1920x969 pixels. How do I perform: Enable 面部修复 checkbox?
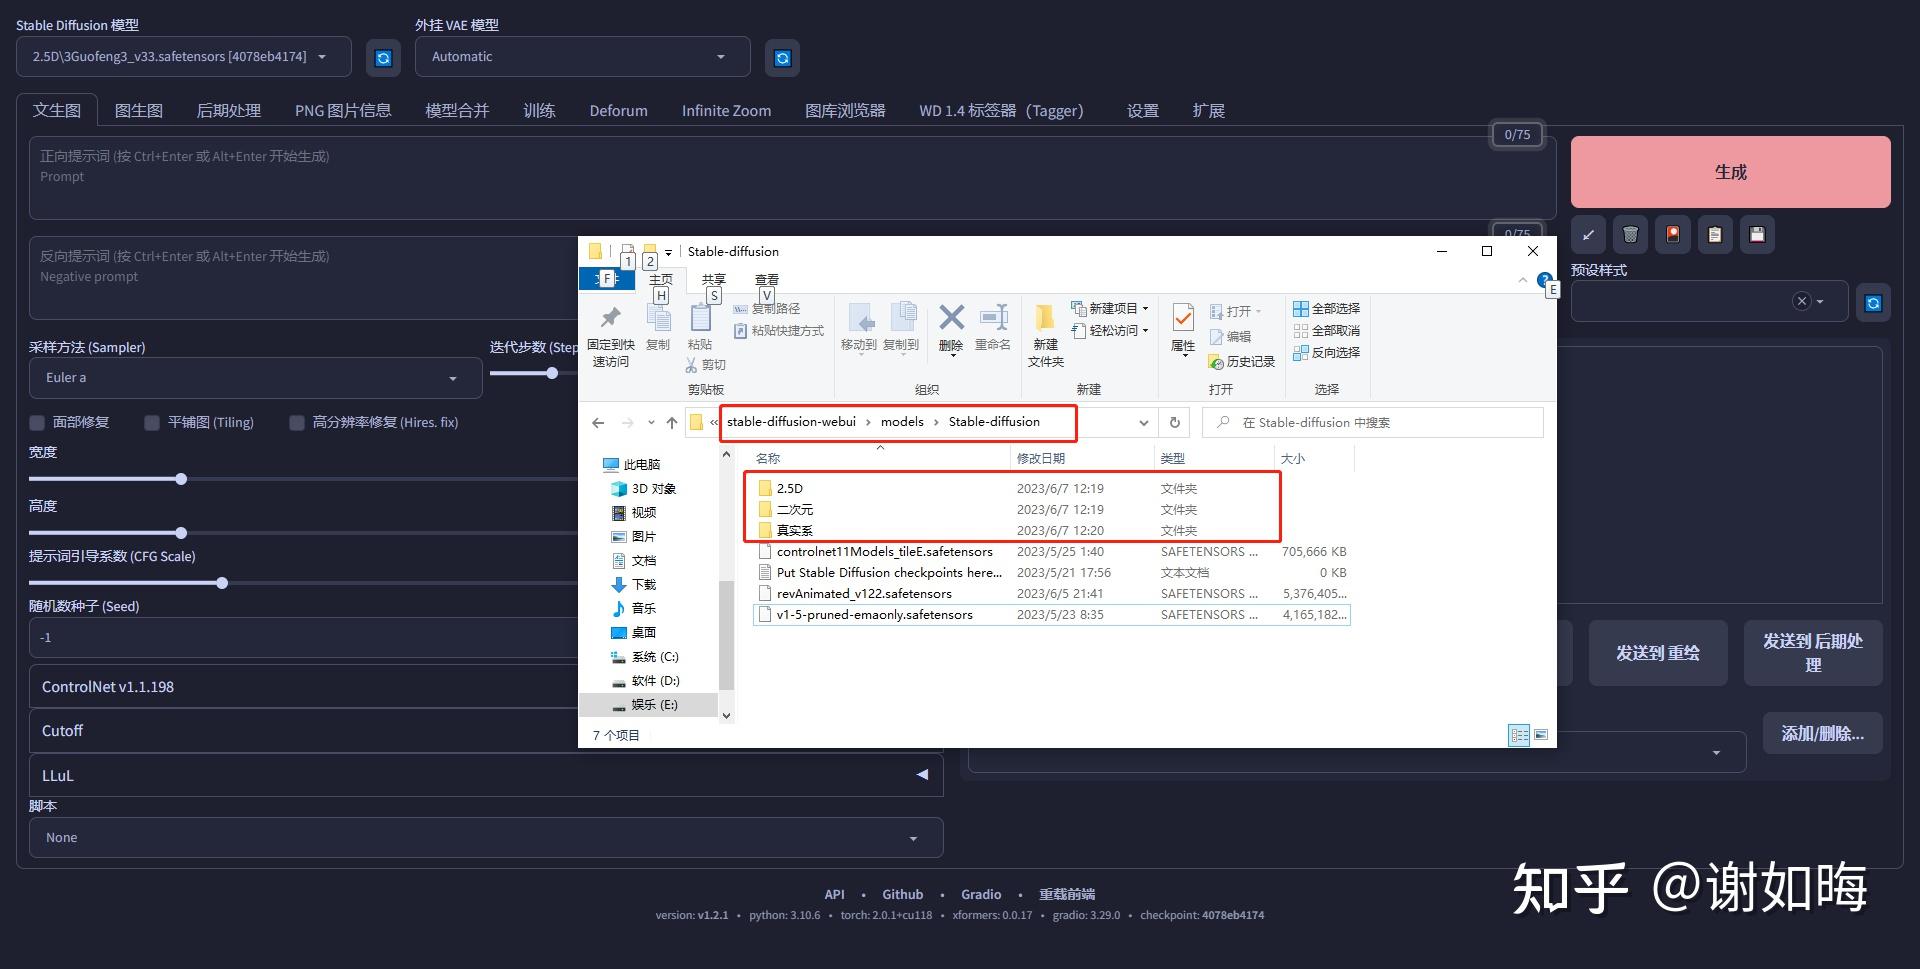click(x=37, y=422)
